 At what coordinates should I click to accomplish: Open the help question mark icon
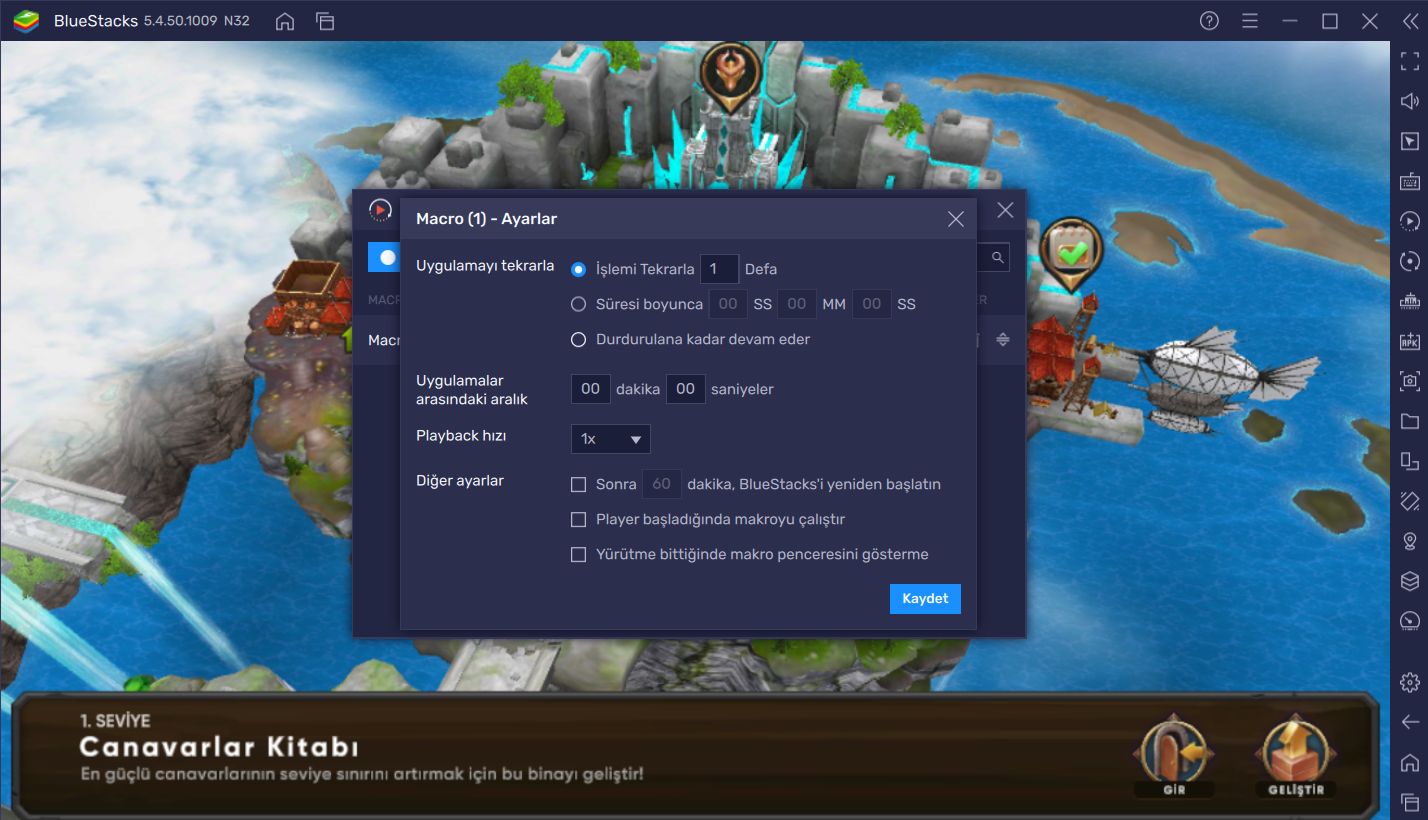[1209, 21]
